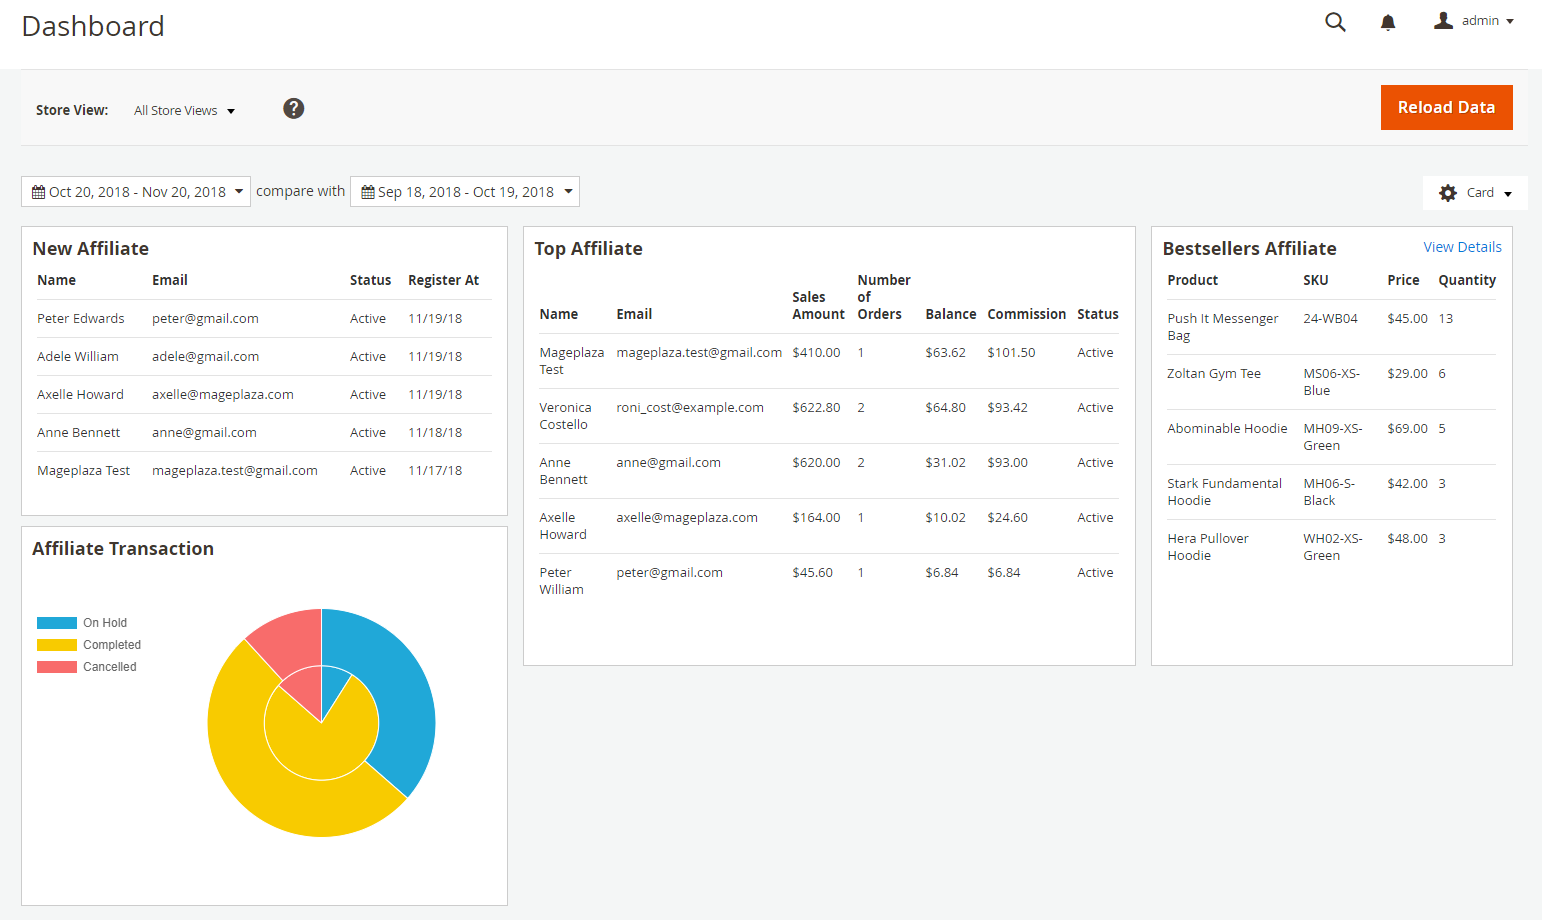Toggle On Hold legend in chart
Viewport: 1542px width, 920px height.
tap(57, 623)
